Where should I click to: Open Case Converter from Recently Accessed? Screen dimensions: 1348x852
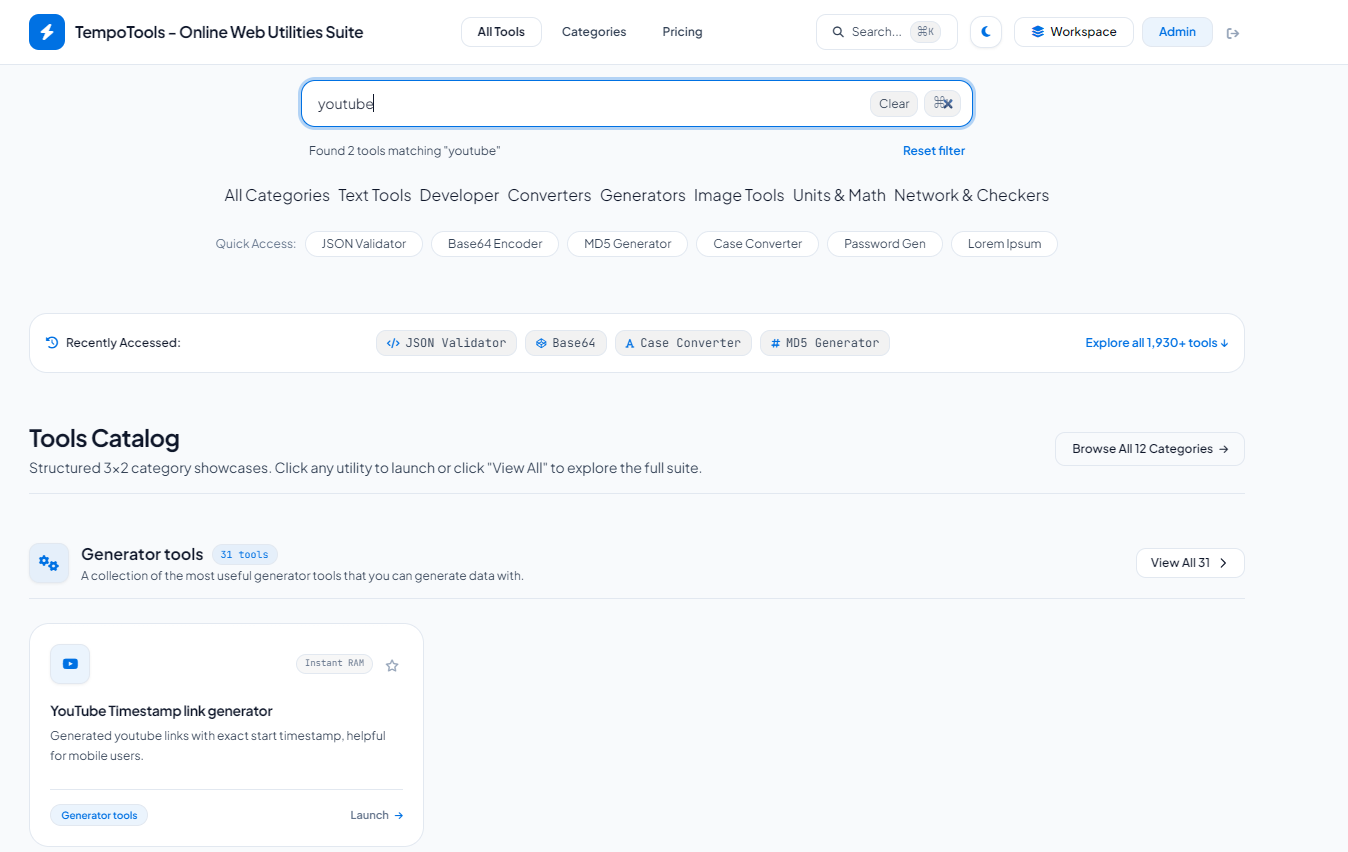(683, 343)
